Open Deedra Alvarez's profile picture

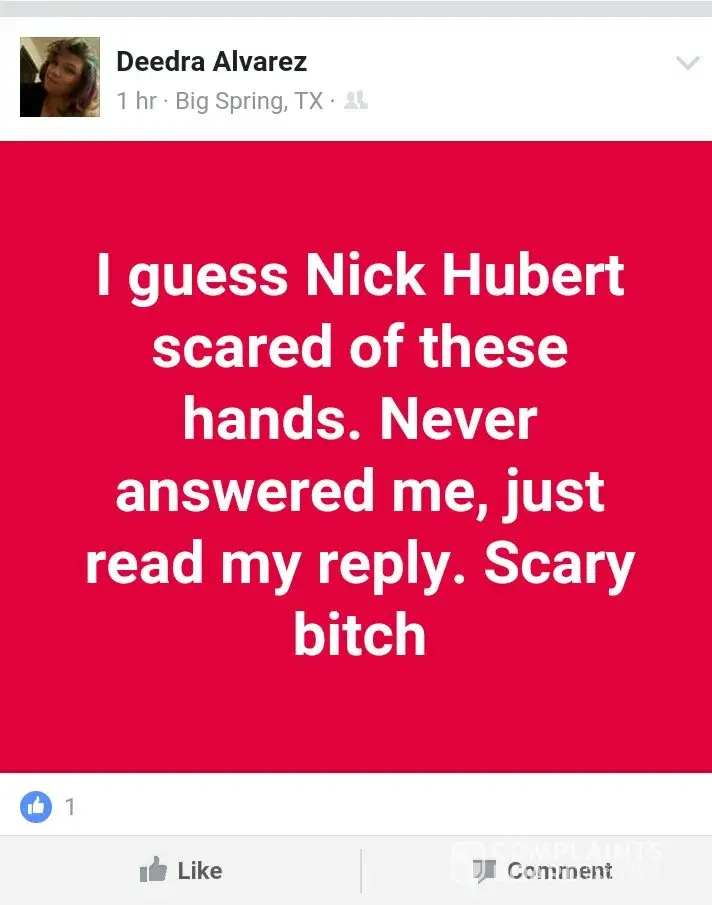pyautogui.click(x=60, y=77)
